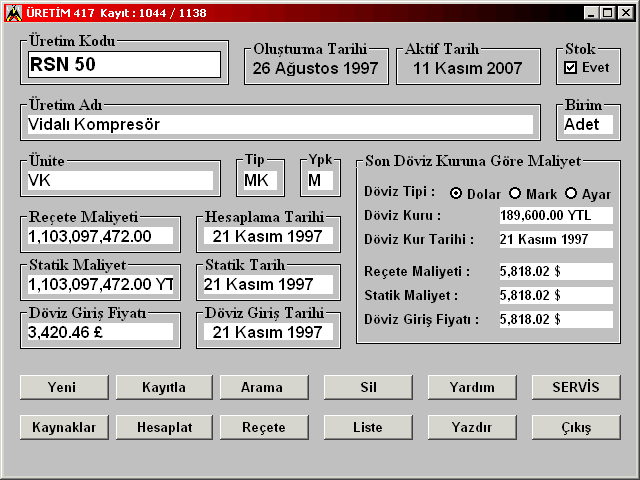
Task: Click the Üretim Kodu input field
Action: [123, 65]
